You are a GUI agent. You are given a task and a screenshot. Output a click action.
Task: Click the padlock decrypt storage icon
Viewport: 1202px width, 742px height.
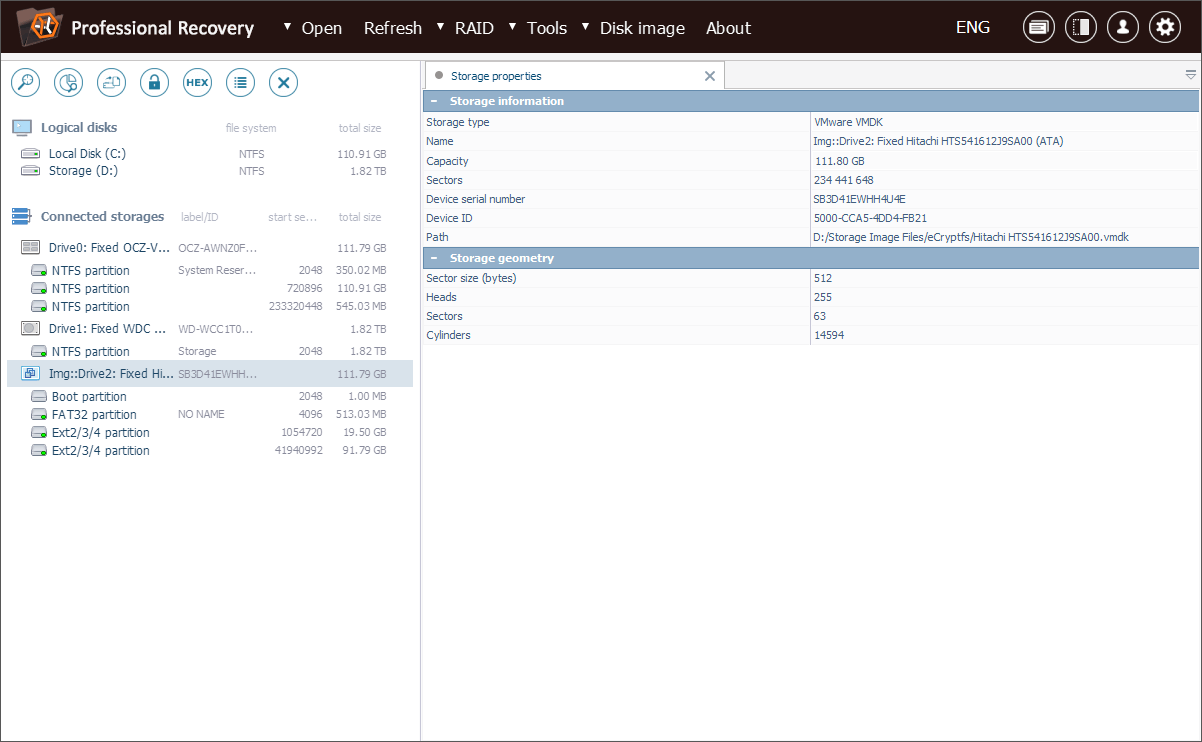click(x=154, y=83)
